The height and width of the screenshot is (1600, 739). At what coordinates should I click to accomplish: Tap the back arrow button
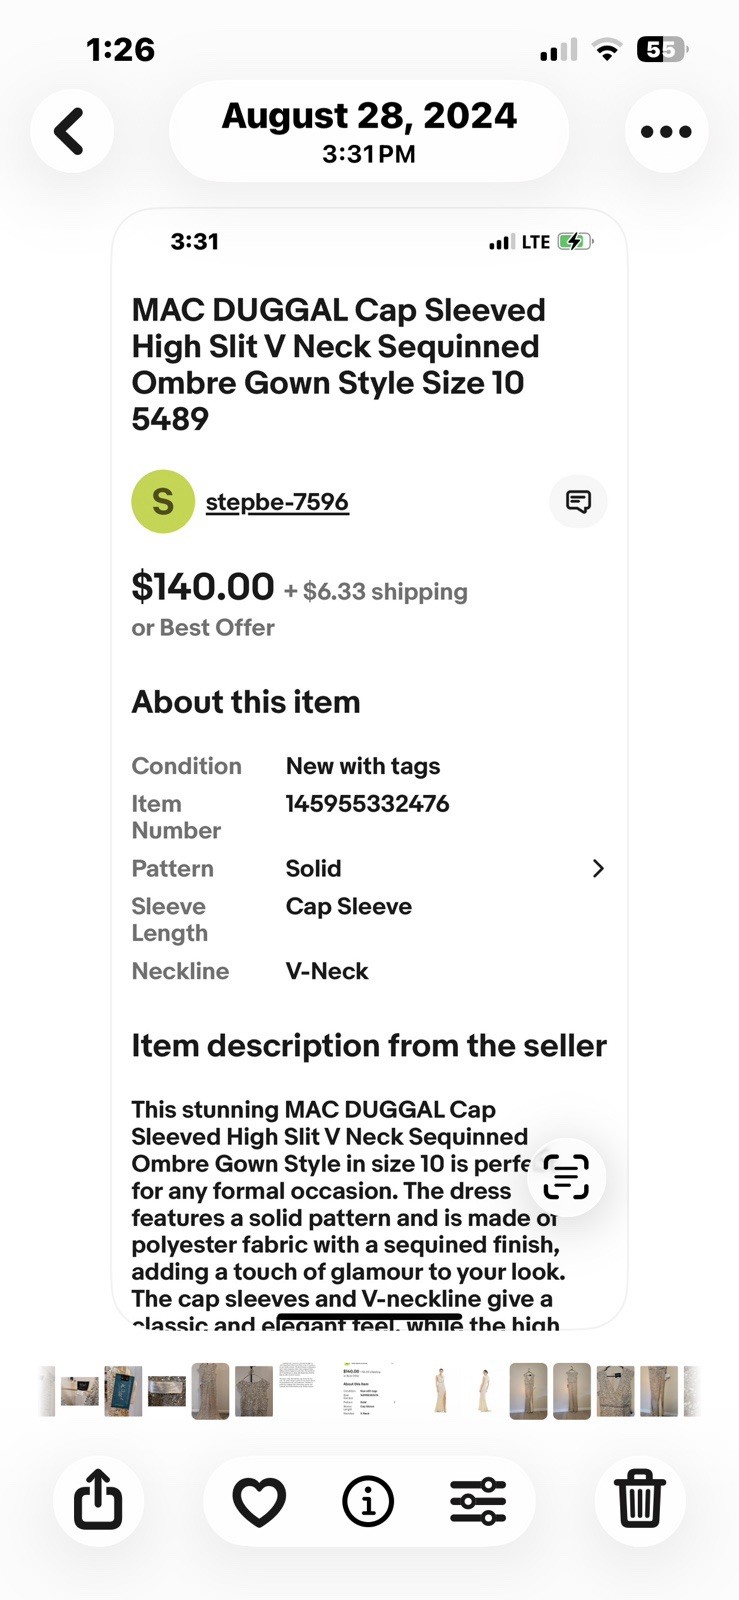71,131
